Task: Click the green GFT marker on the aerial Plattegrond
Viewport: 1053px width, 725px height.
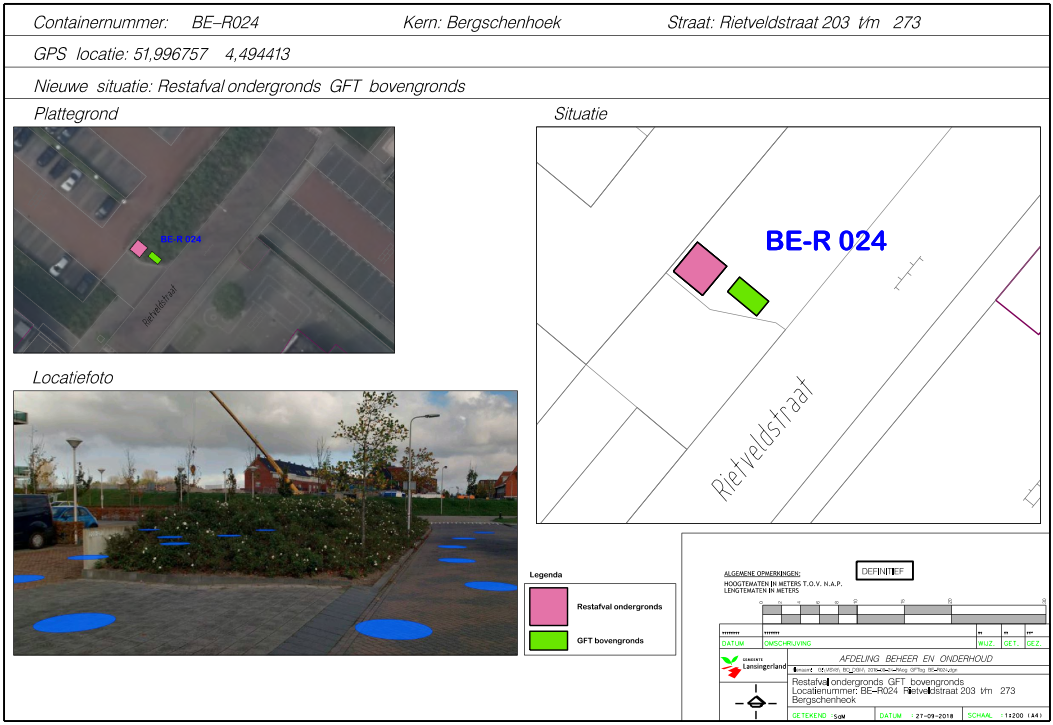Action: click(155, 257)
